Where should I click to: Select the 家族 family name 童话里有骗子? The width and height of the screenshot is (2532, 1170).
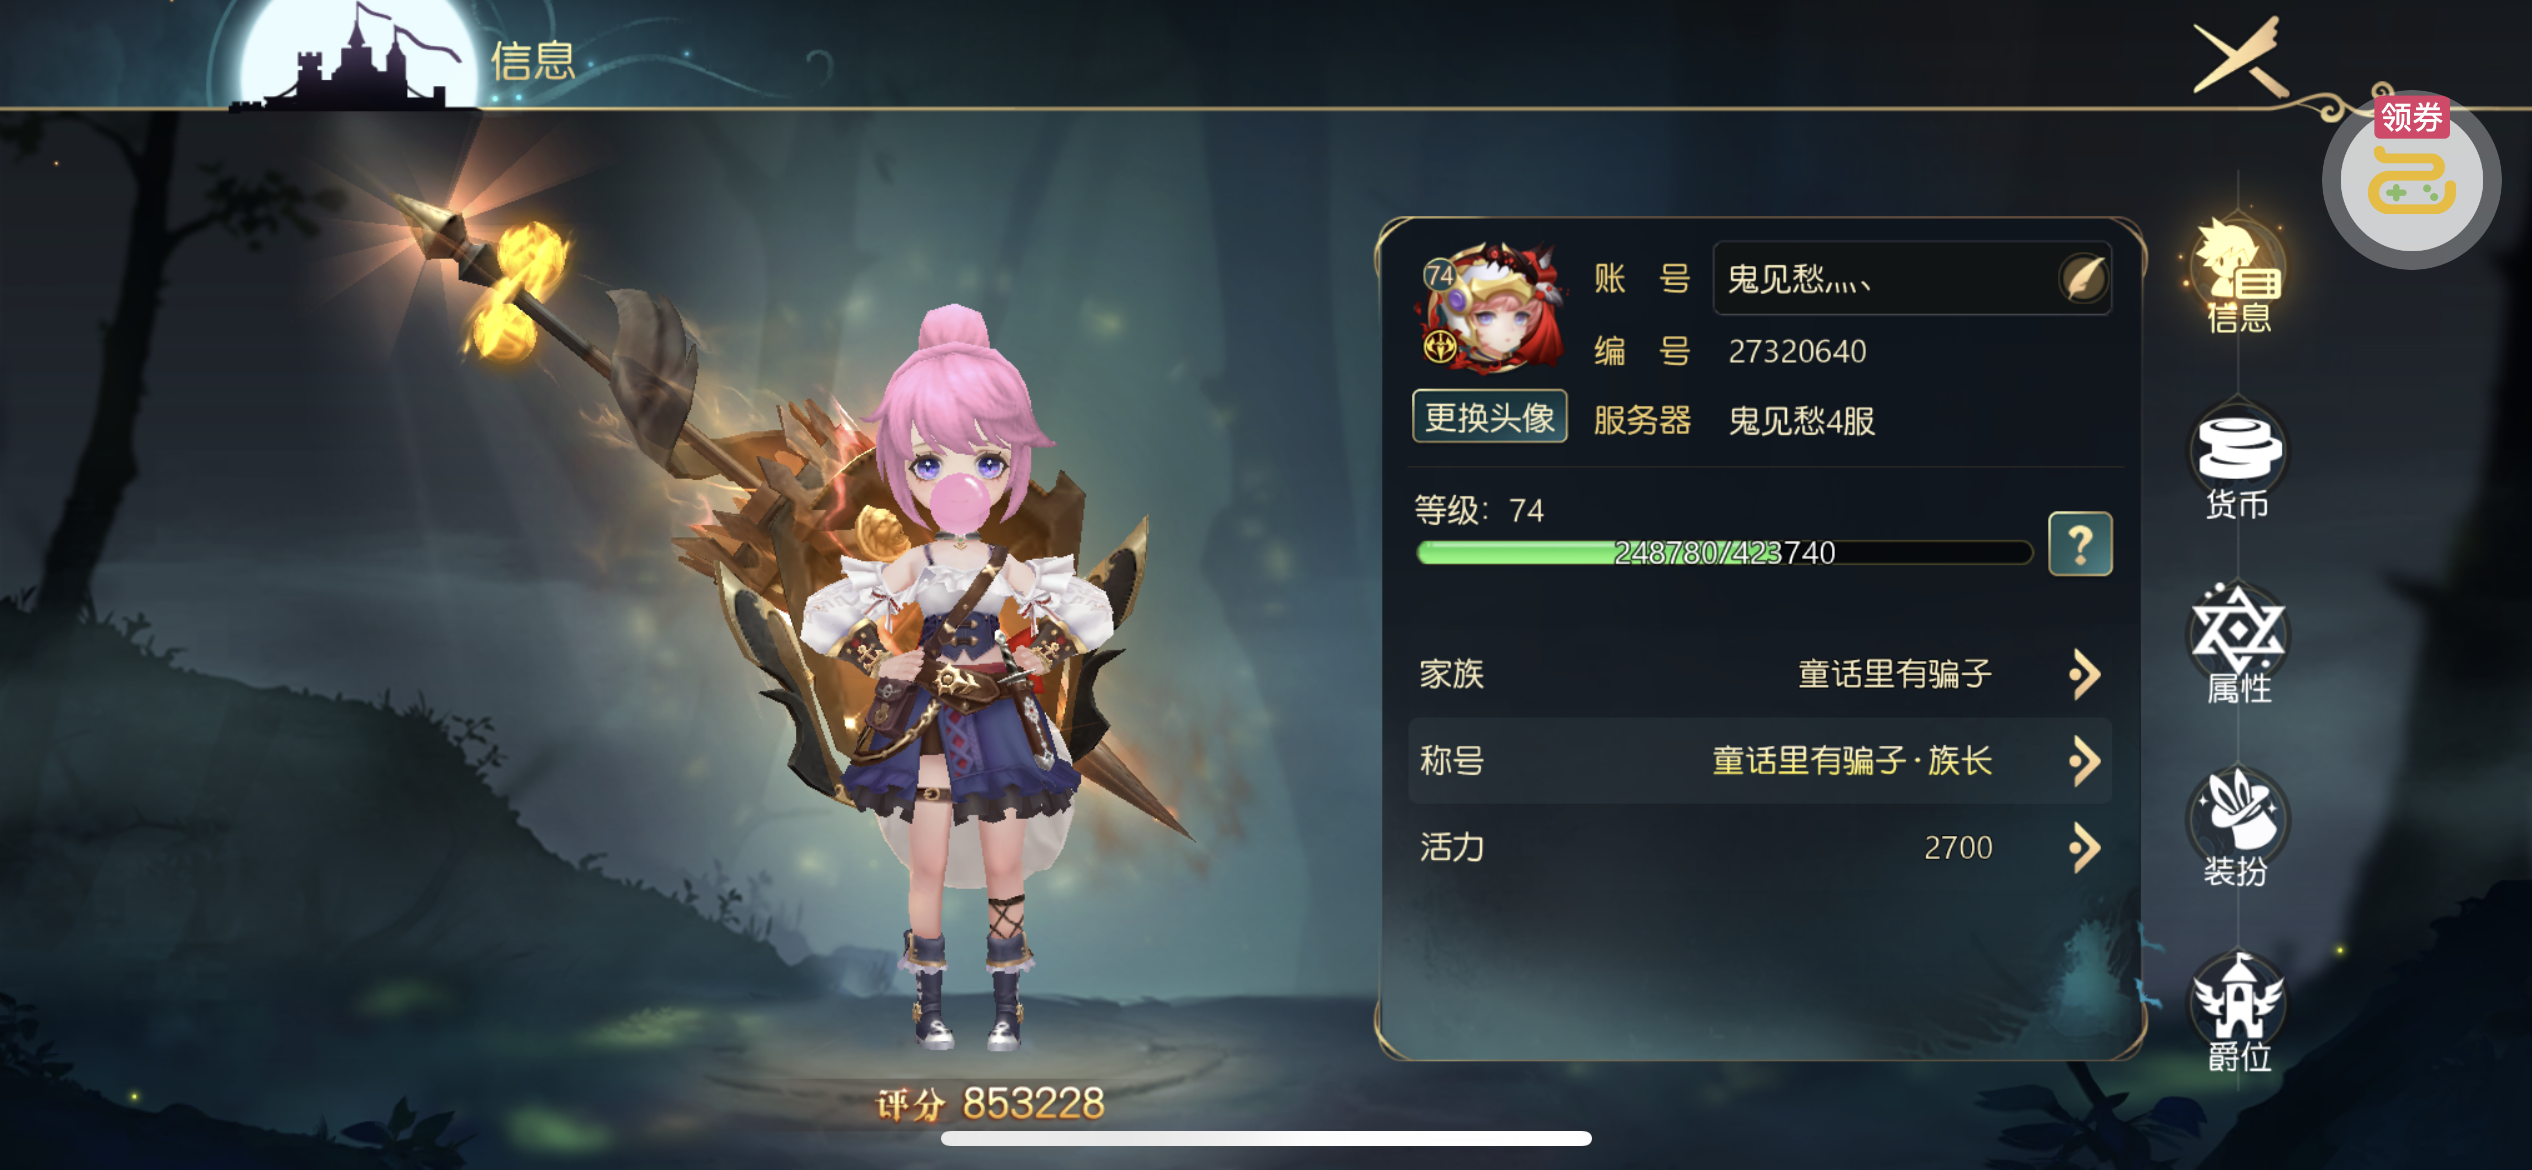click(x=1894, y=674)
